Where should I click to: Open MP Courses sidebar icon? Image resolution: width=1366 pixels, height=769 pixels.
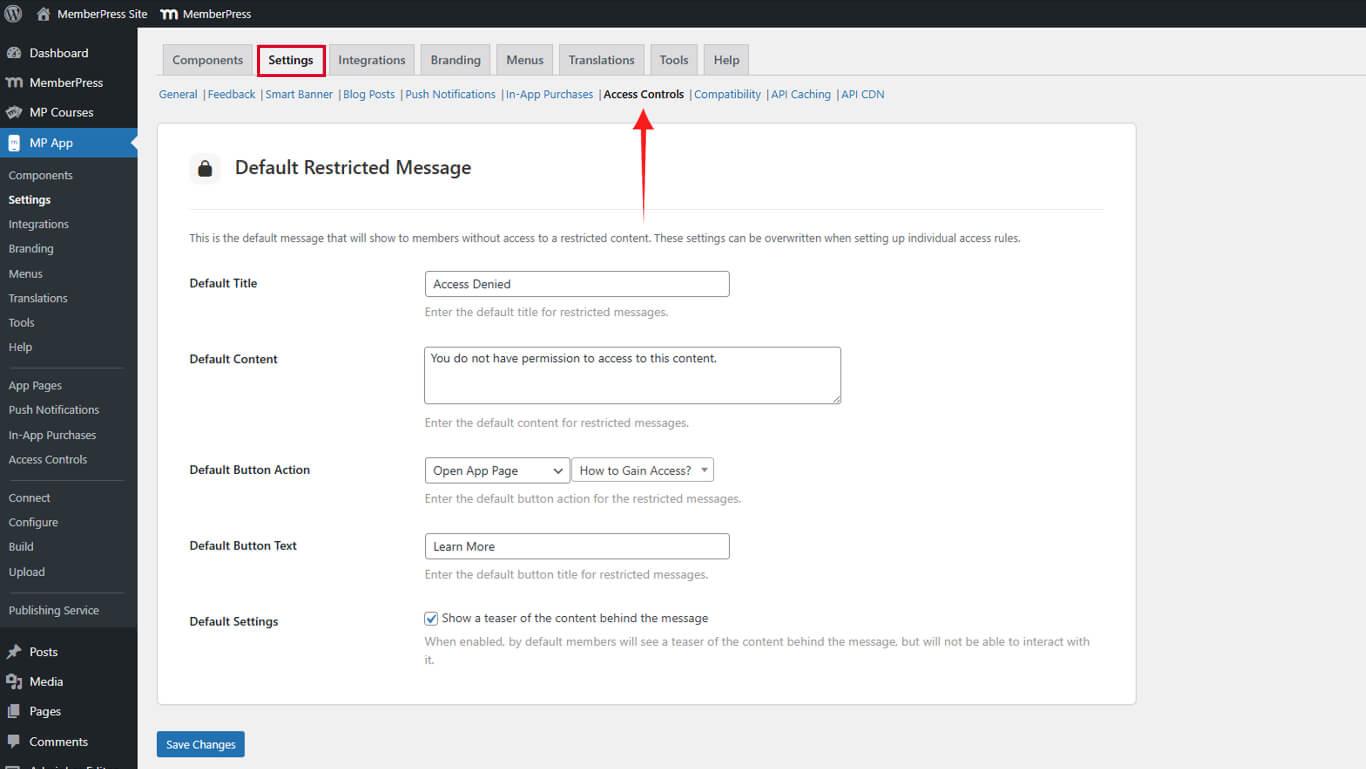click(14, 113)
